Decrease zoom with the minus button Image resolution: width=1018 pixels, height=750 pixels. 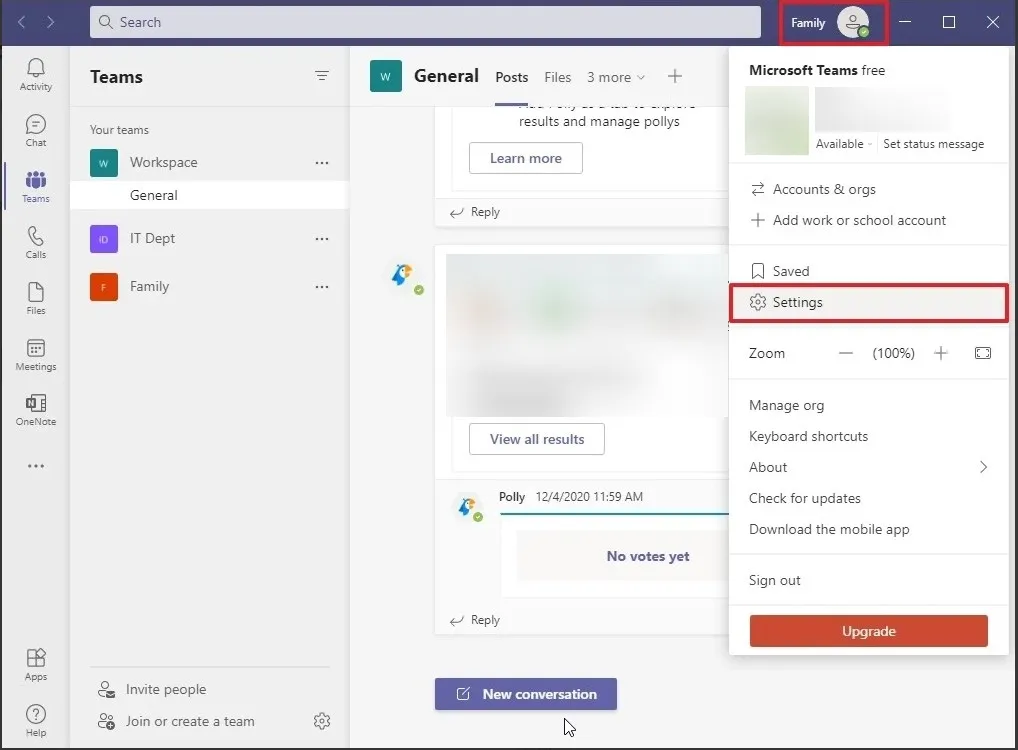tap(845, 353)
